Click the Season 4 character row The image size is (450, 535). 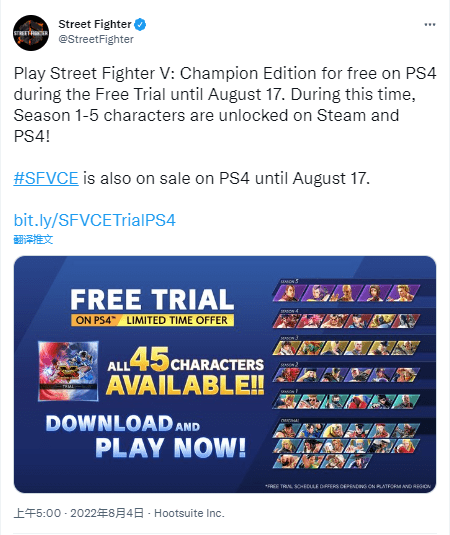346,321
